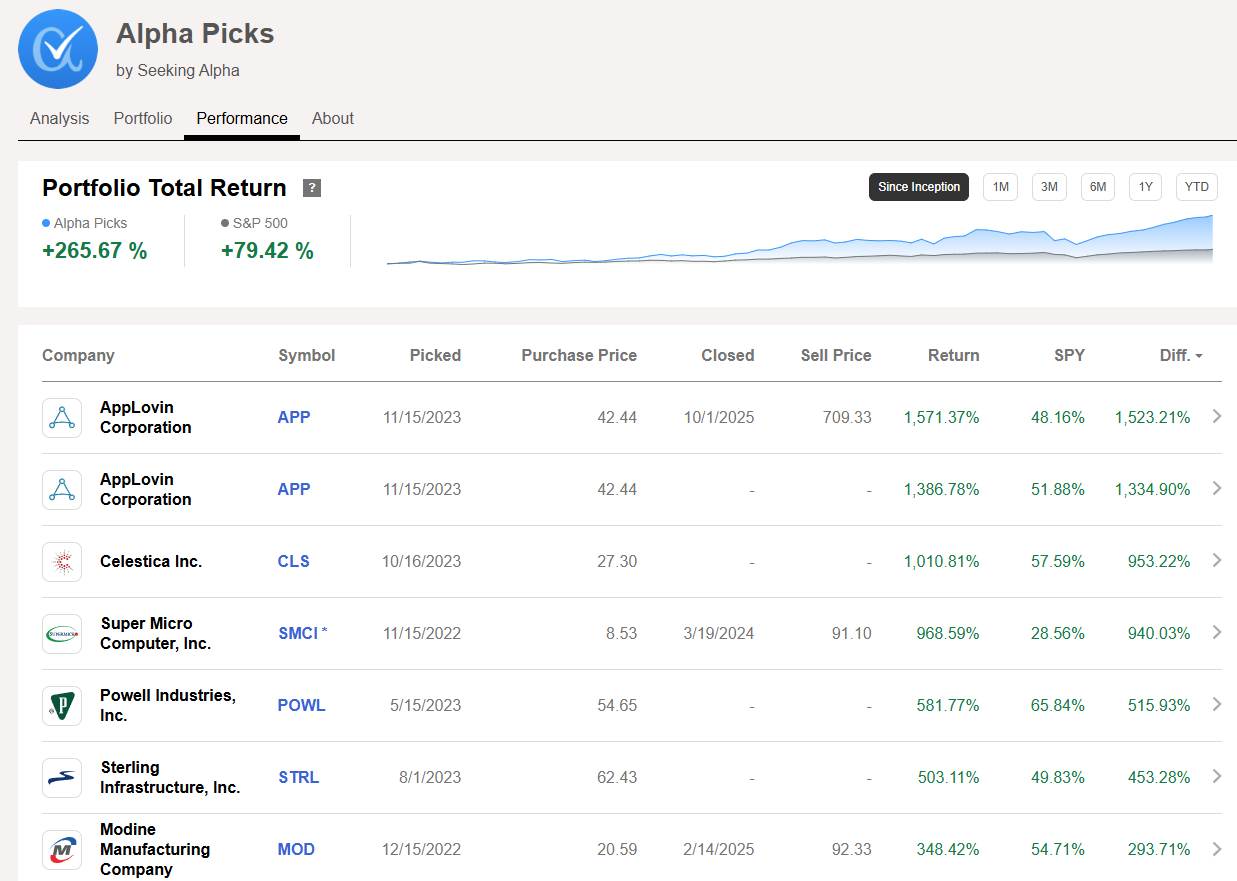This screenshot has width=1237, height=881.
Task: Click the Portfolio Total Return help icon
Action: click(x=312, y=188)
